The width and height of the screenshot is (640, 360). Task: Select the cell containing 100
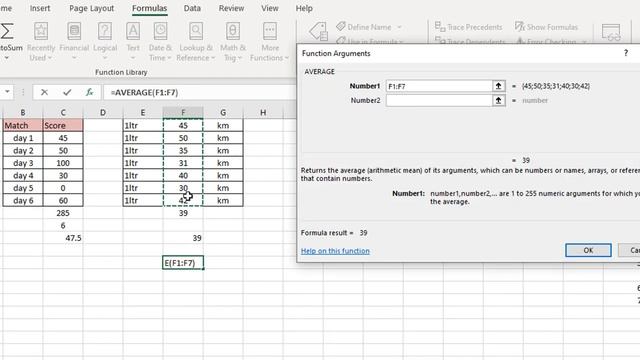pyautogui.click(x=63, y=163)
